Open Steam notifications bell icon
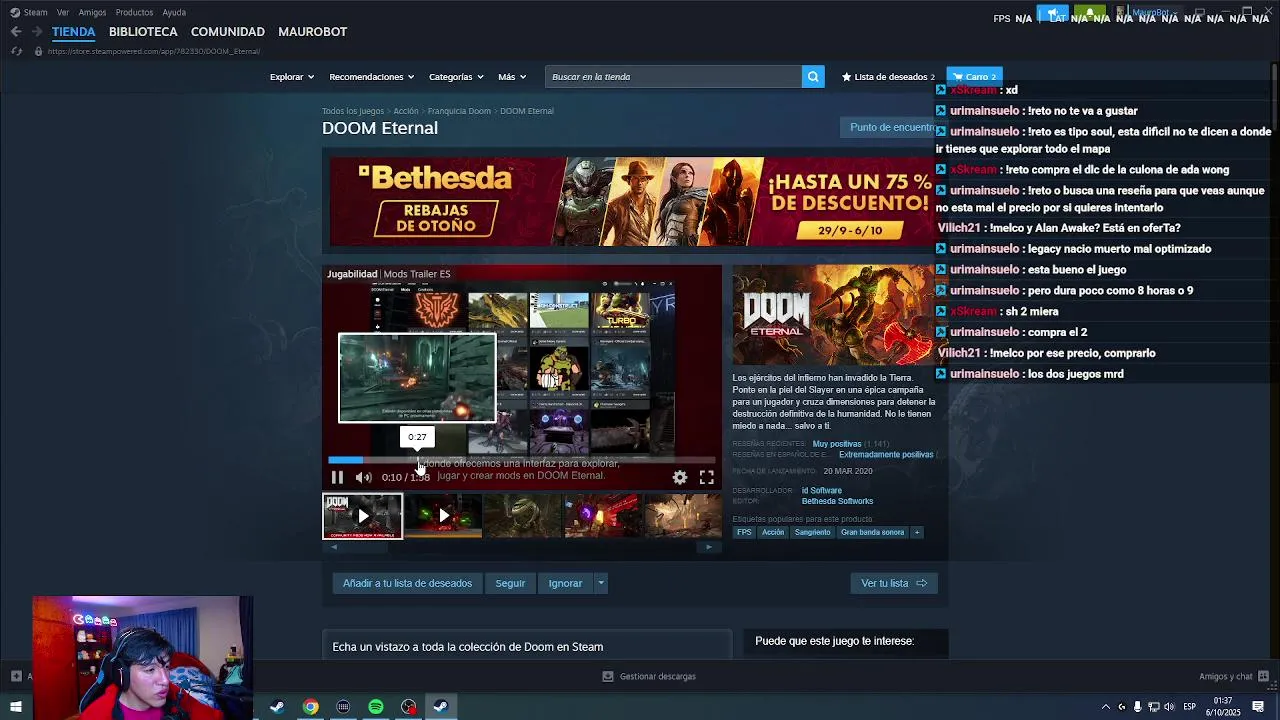1280x720 pixels. tap(1089, 13)
